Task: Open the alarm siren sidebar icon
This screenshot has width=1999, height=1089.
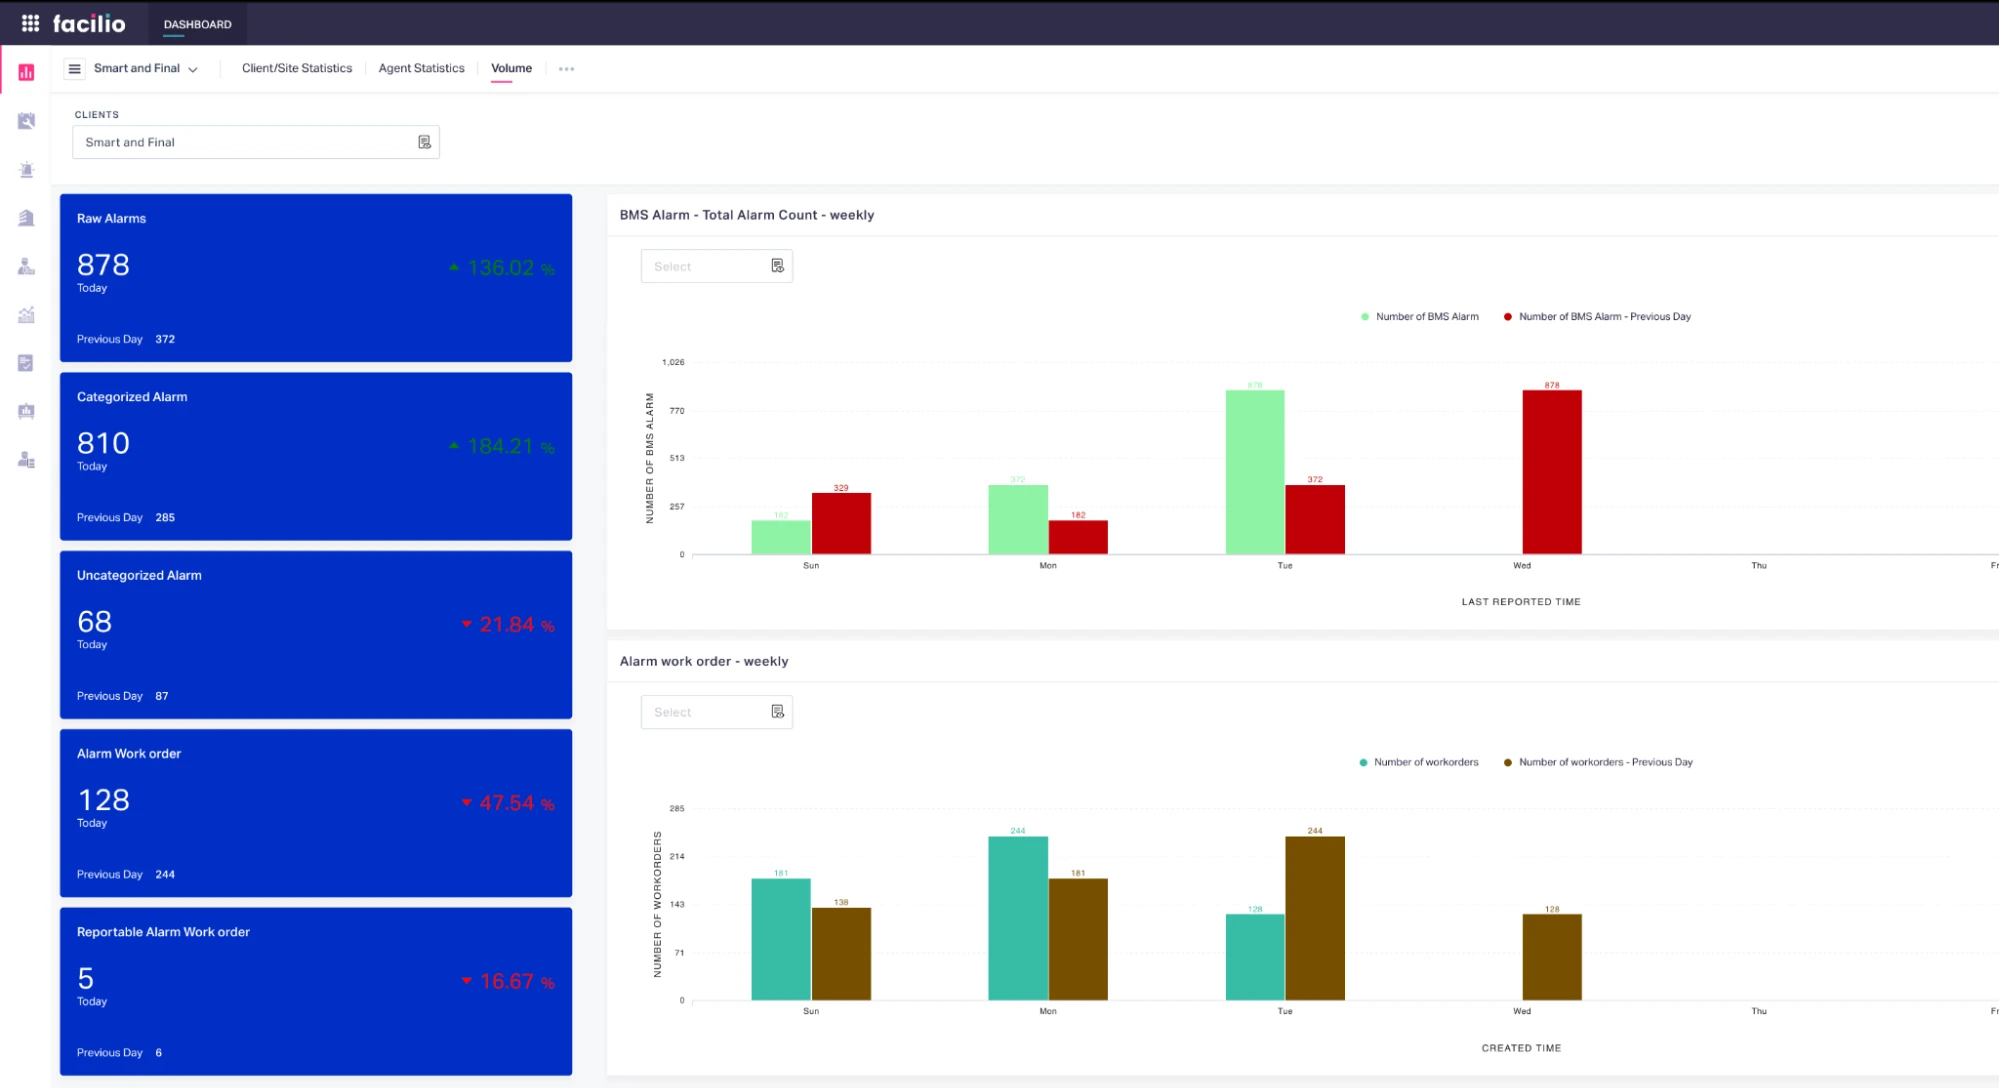Action: [x=26, y=170]
